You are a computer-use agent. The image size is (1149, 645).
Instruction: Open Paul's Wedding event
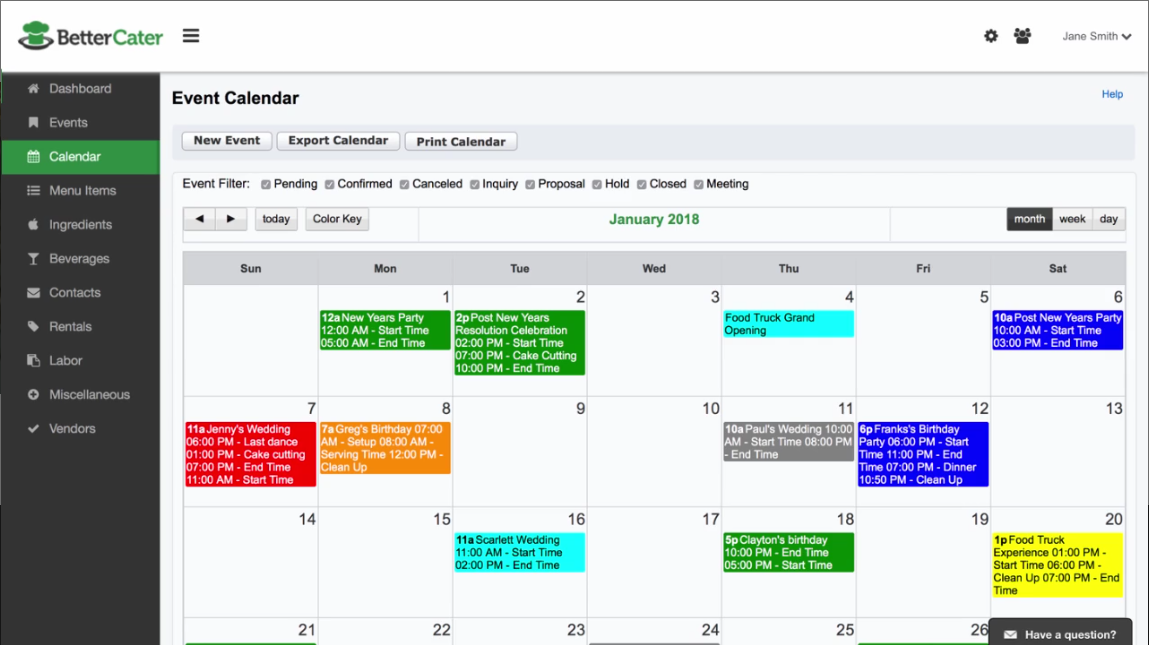point(788,441)
